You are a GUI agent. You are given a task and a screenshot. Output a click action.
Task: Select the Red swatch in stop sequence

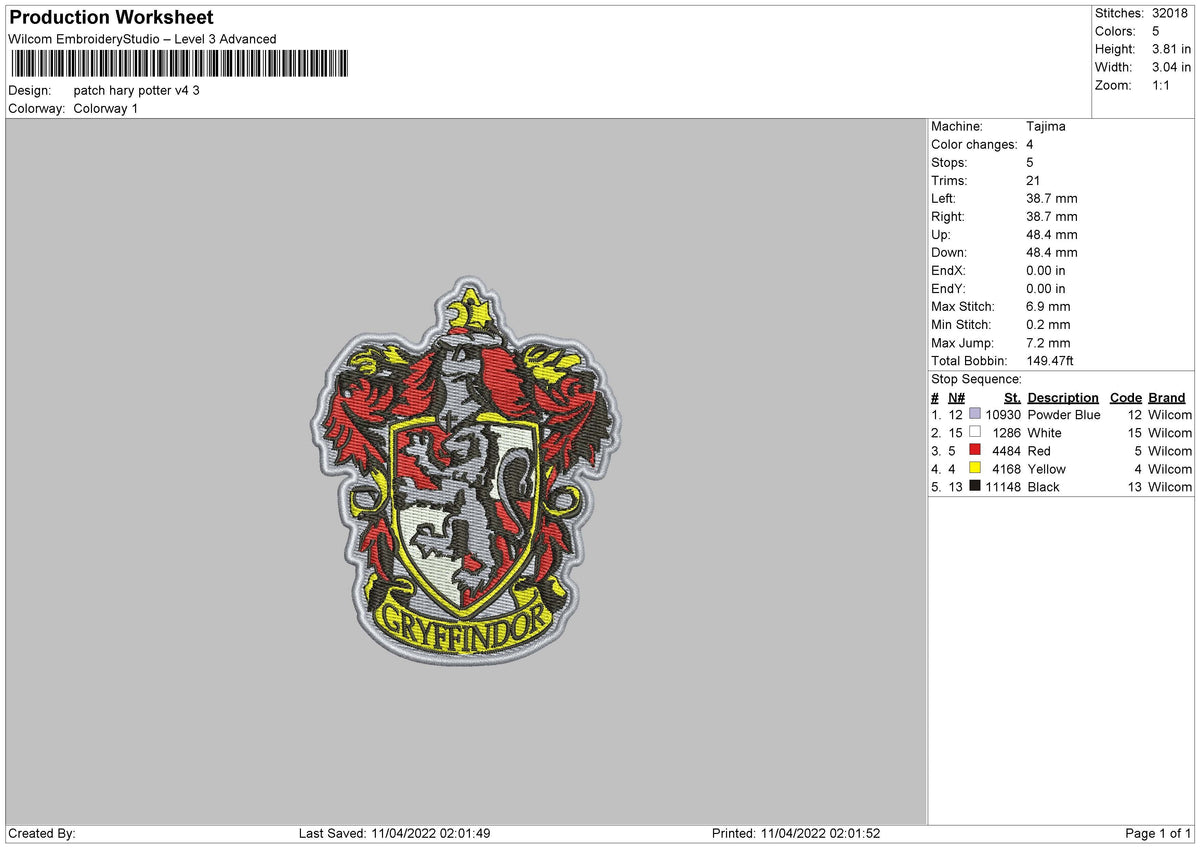tap(974, 450)
